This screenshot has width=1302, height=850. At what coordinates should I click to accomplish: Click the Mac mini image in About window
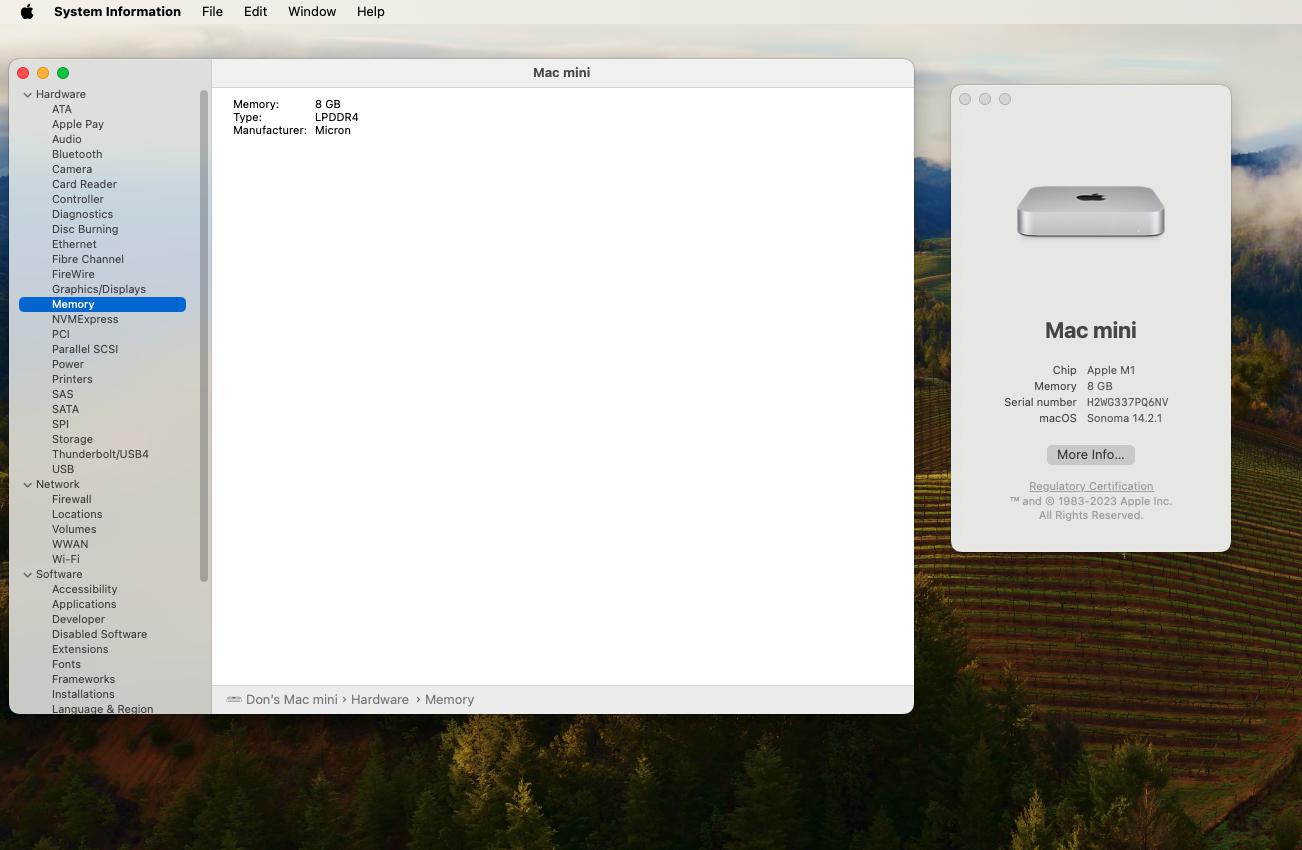coord(1090,211)
